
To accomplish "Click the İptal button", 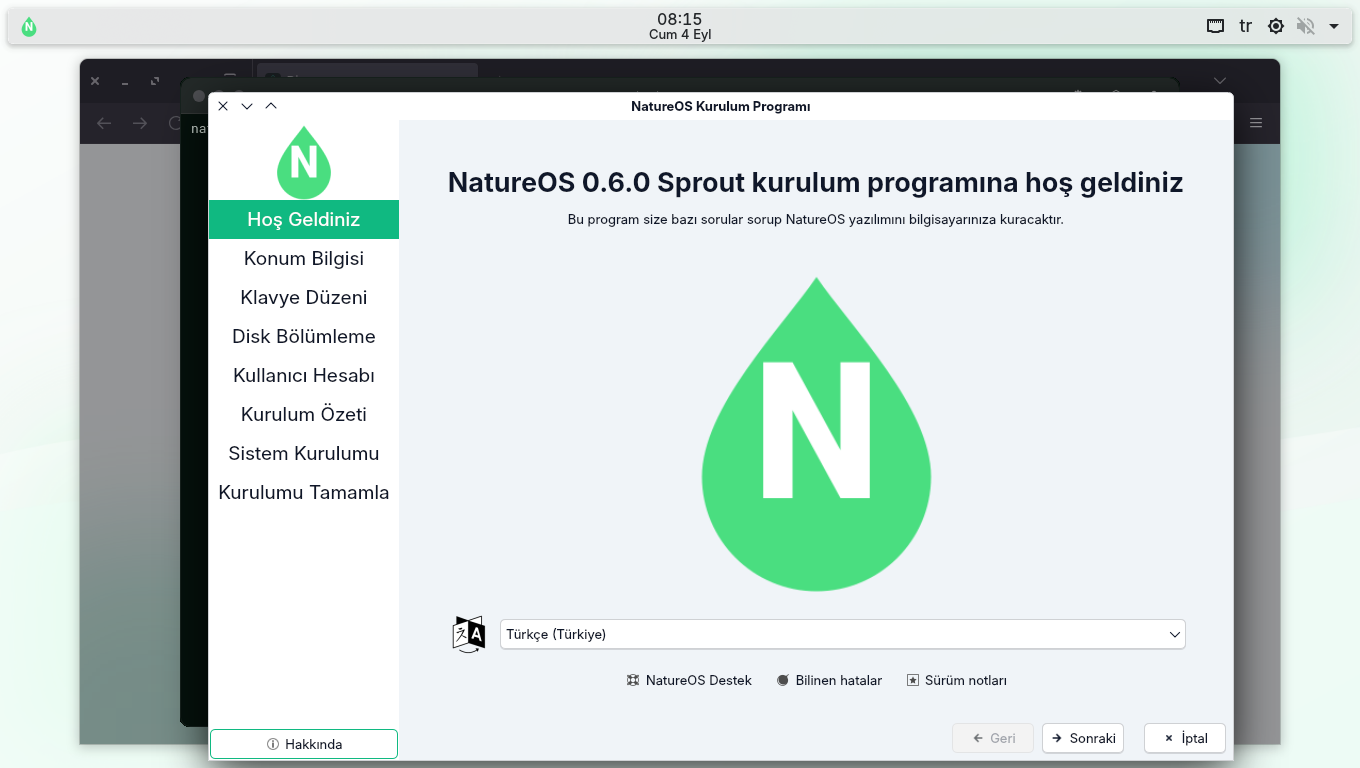I will click(1185, 738).
